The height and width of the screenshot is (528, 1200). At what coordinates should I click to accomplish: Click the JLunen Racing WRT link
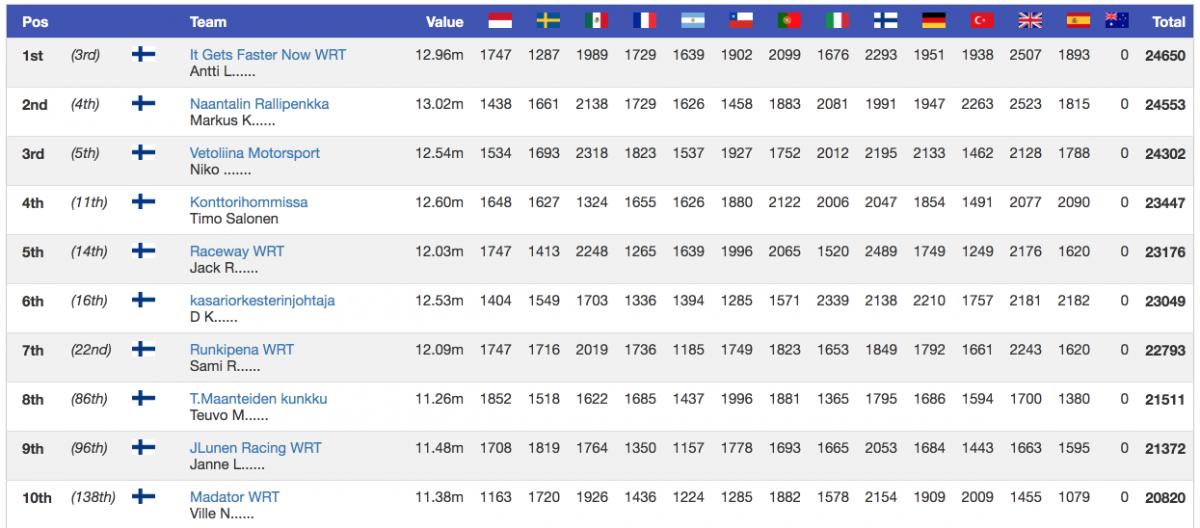pyautogui.click(x=256, y=447)
